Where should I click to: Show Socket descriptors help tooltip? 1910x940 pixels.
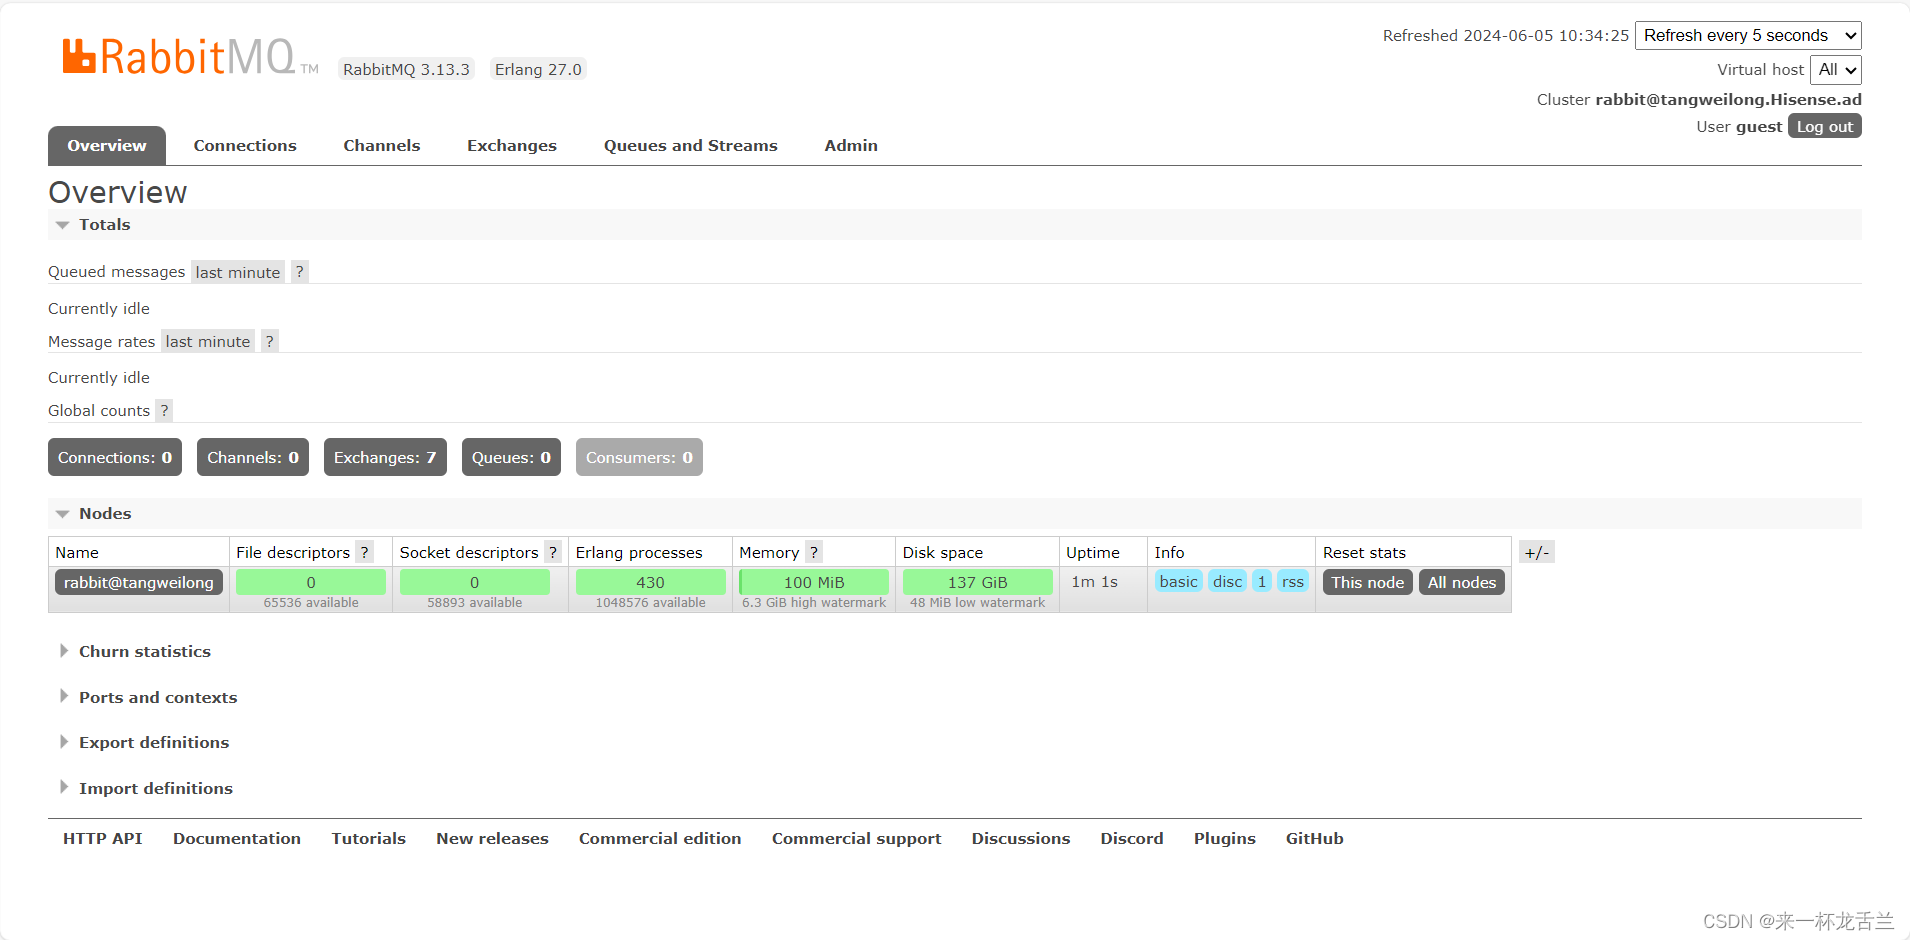pos(552,552)
